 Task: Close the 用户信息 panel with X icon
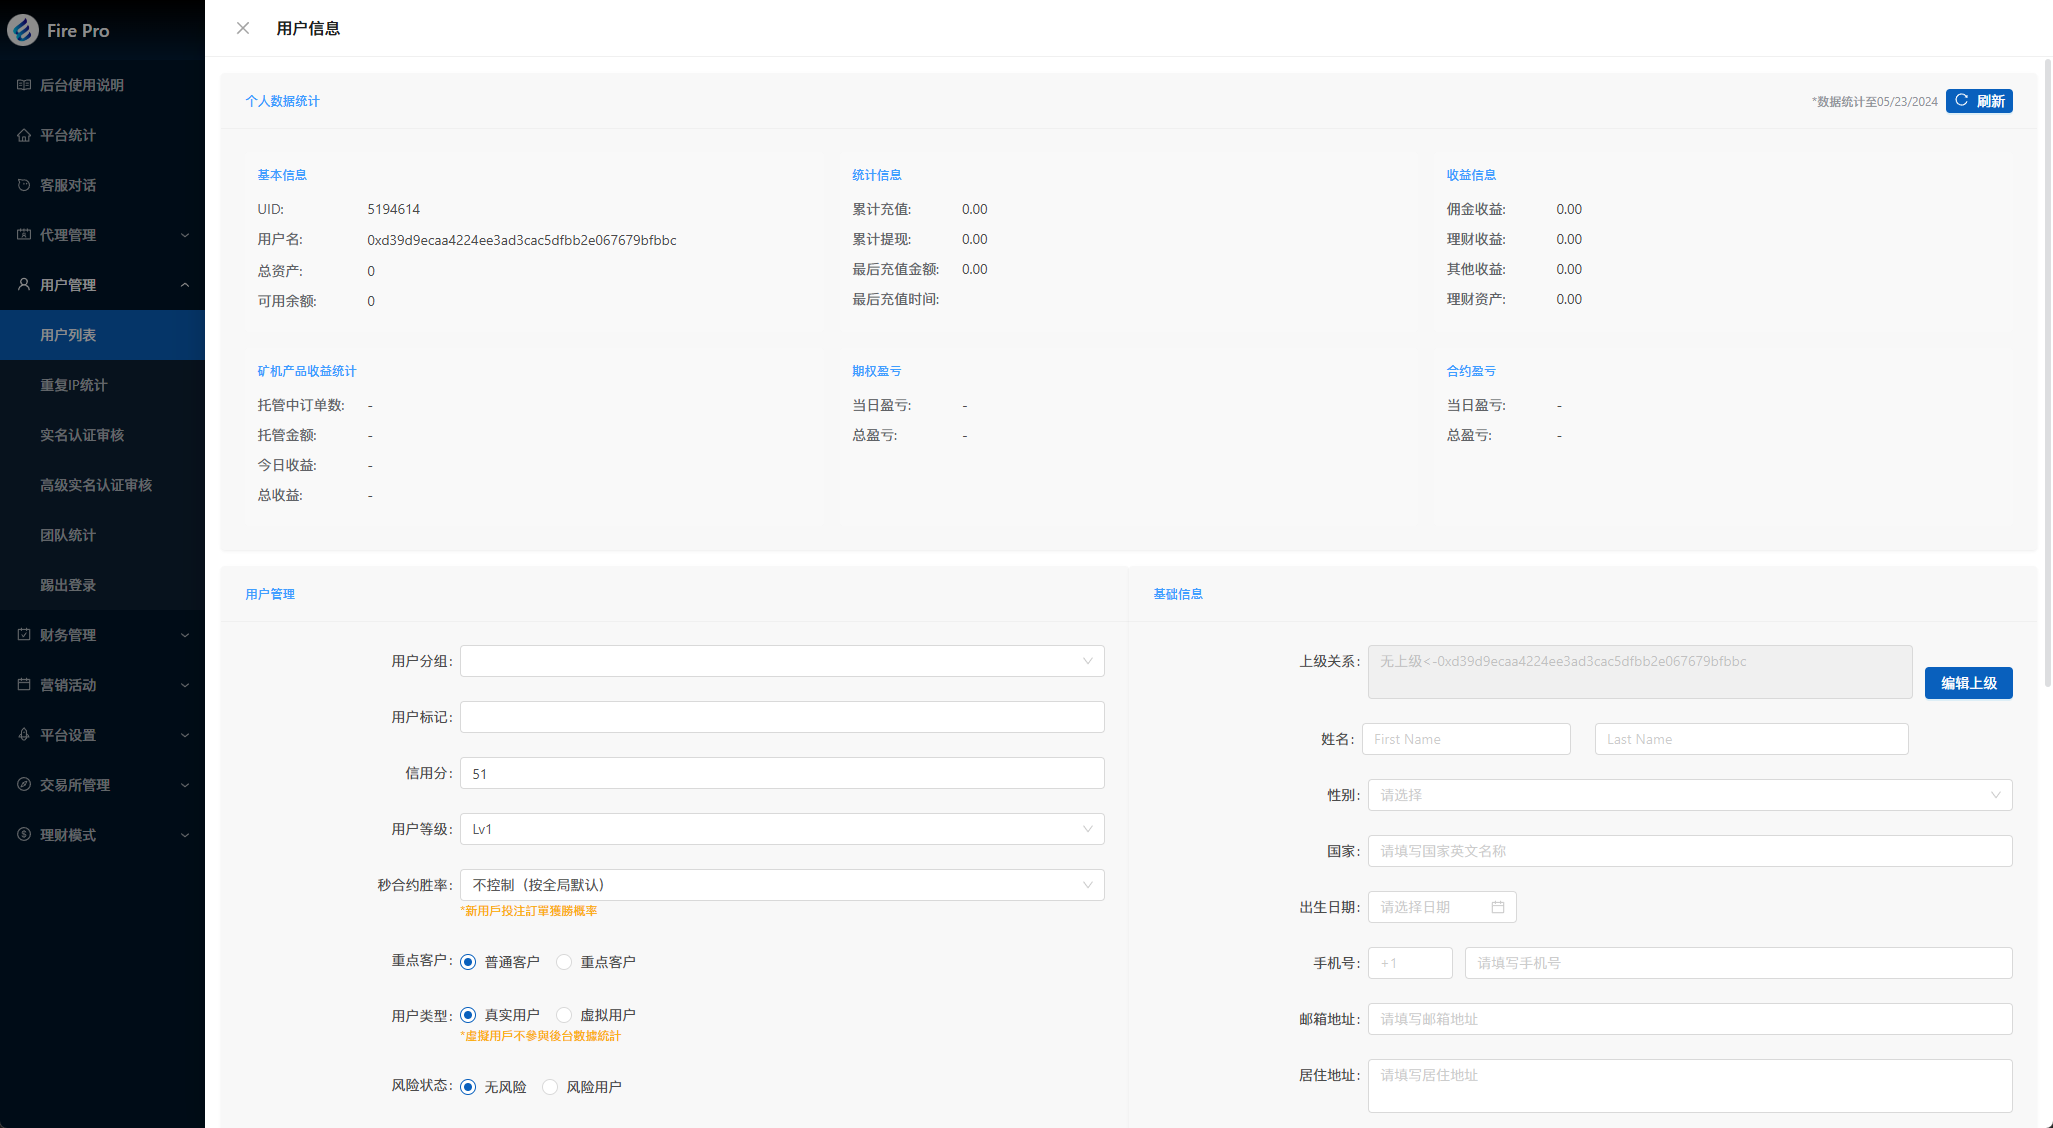point(243,28)
